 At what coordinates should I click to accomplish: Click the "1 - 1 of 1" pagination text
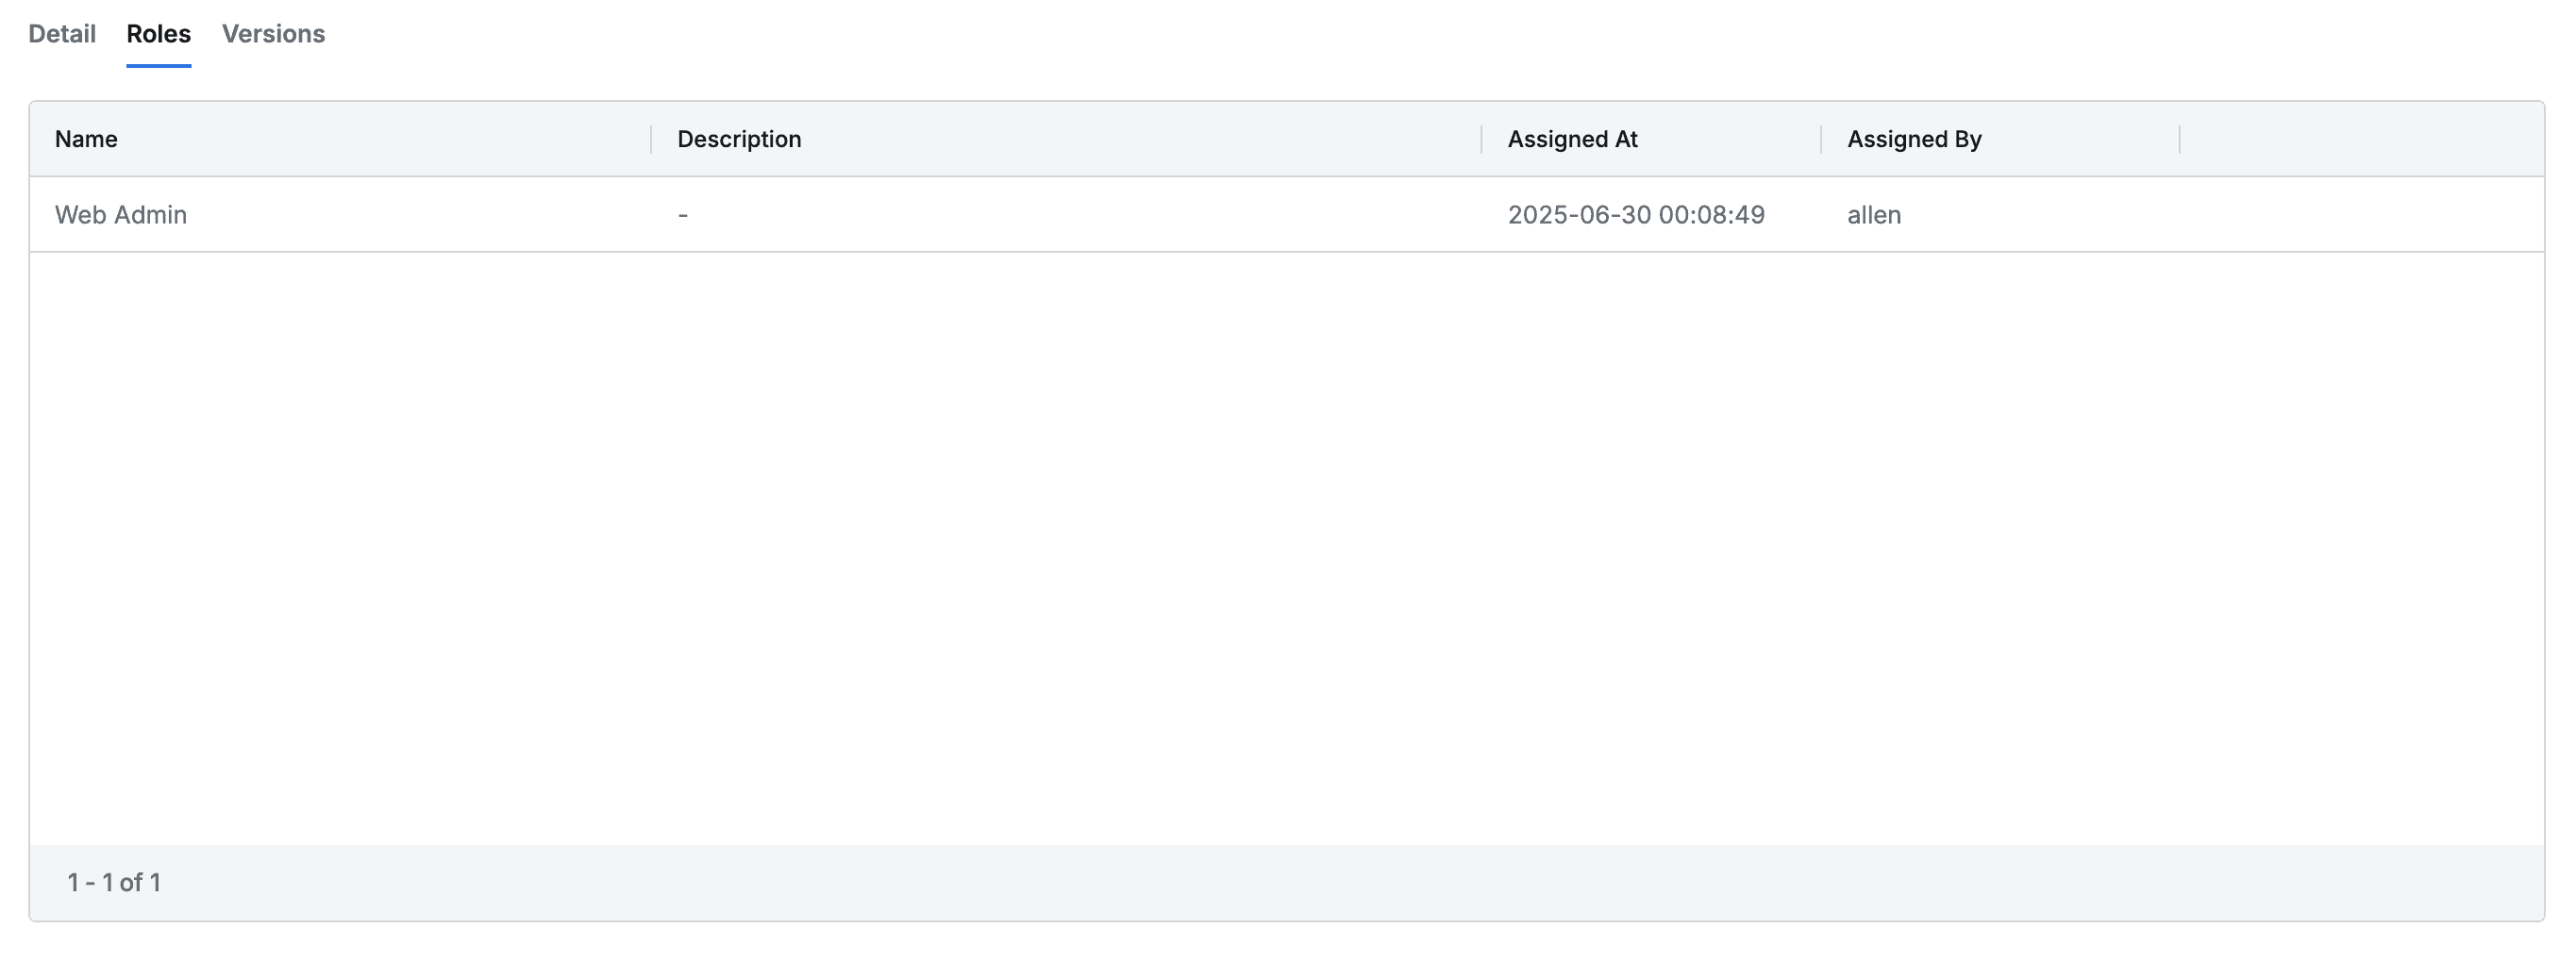pos(114,882)
